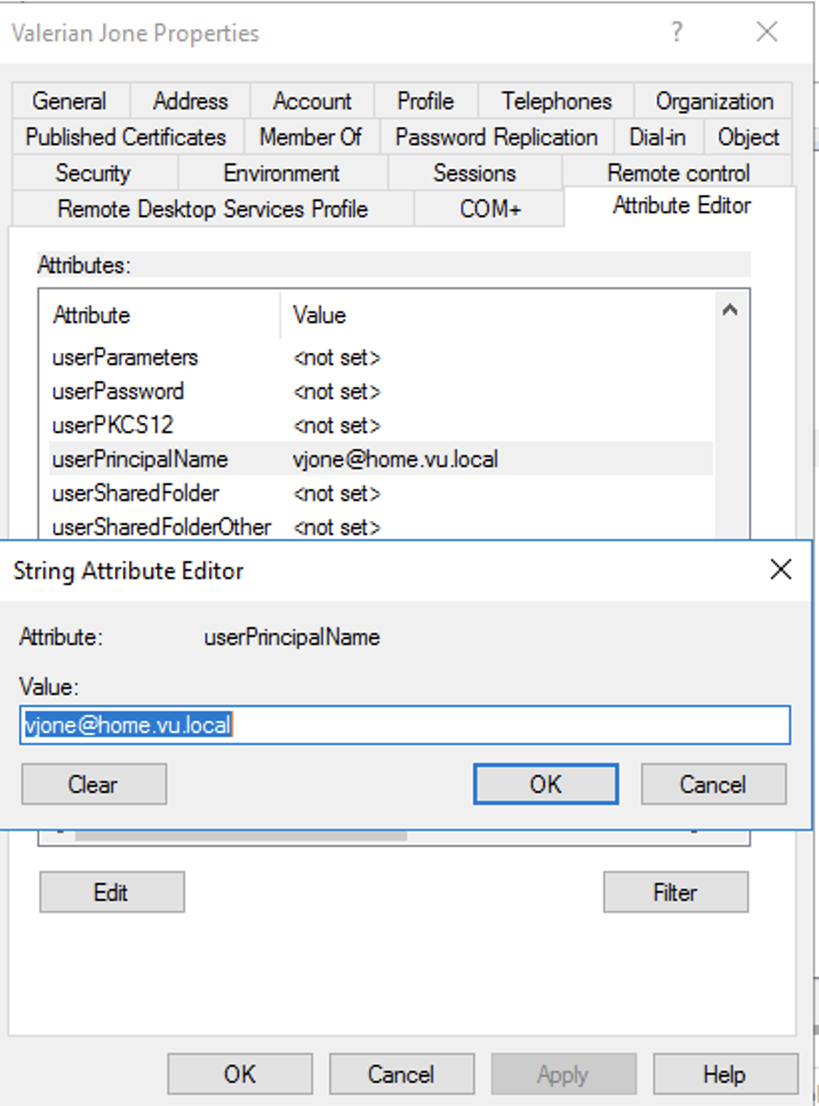The width and height of the screenshot is (819, 1106).
Task: Click the Attribute column header
Action: click(92, 315)
